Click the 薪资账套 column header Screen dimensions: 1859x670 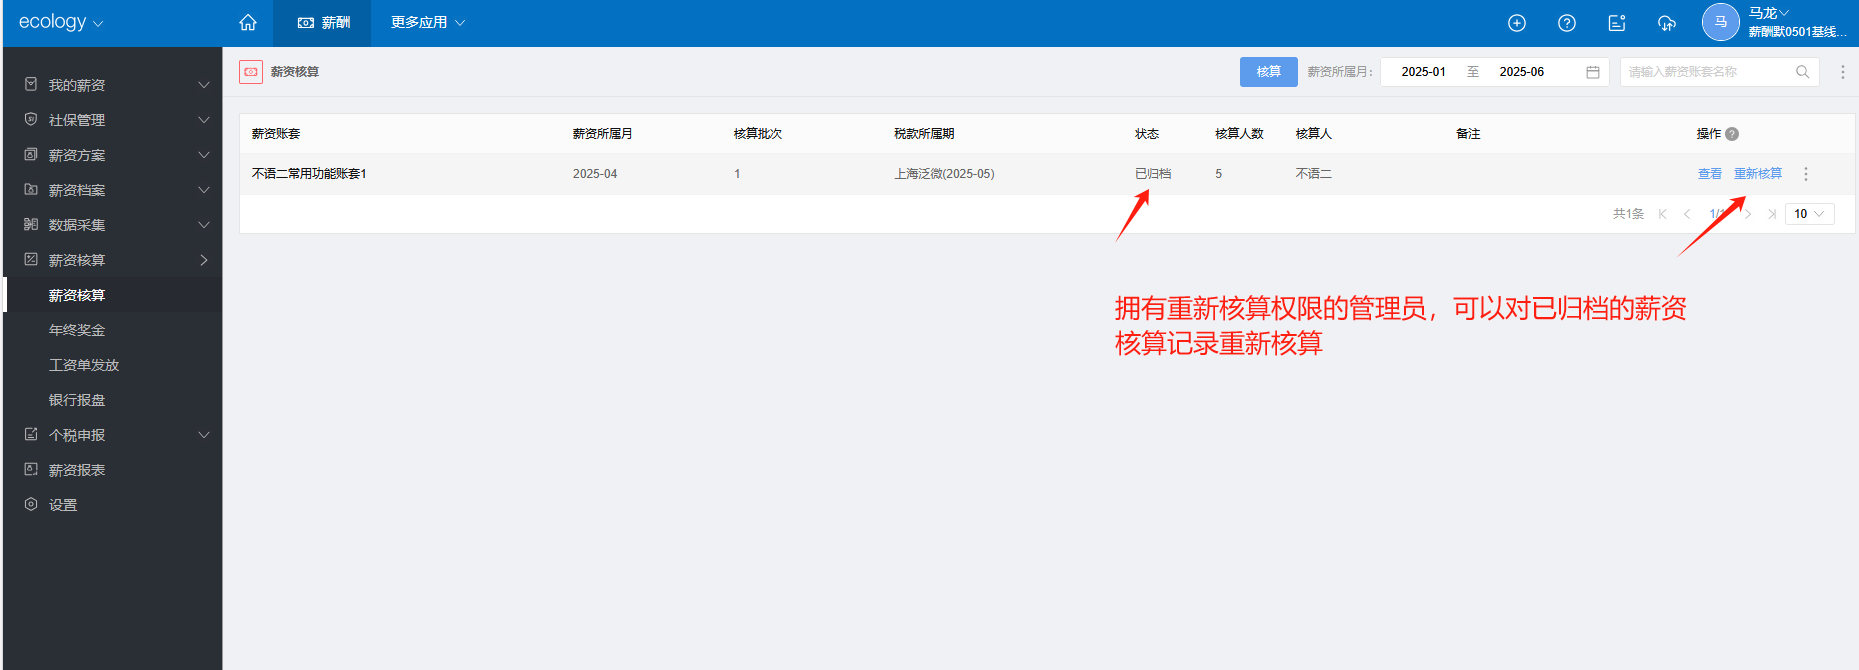click(276, 134)
